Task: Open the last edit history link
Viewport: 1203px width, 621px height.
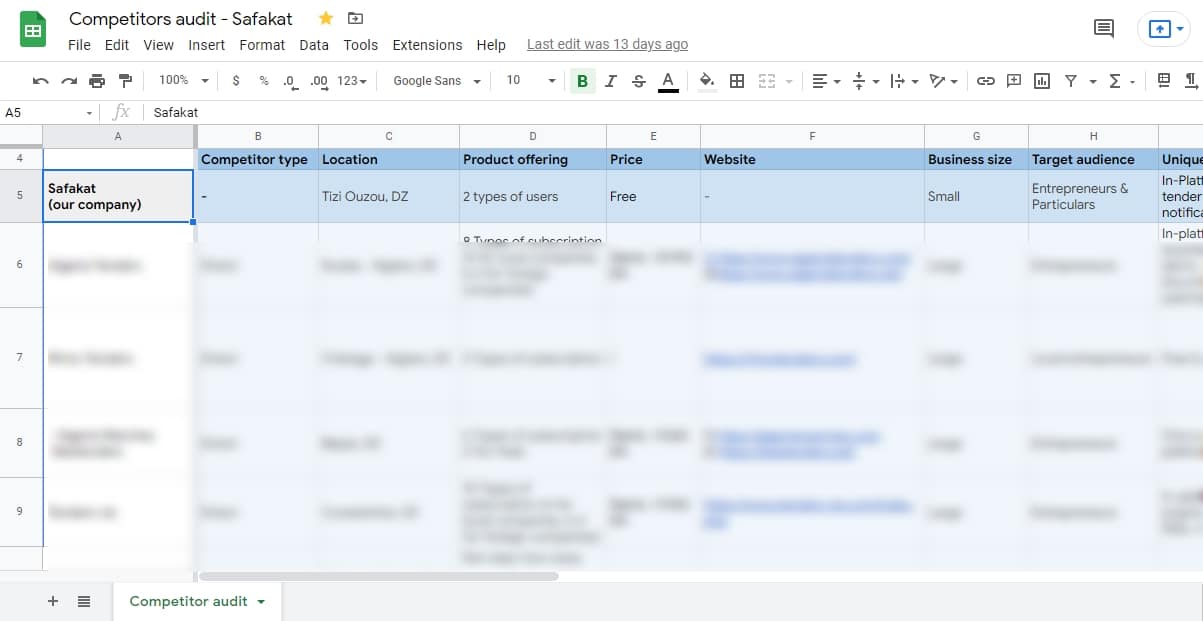Action: pyautogui.click(x=607, y=45)
